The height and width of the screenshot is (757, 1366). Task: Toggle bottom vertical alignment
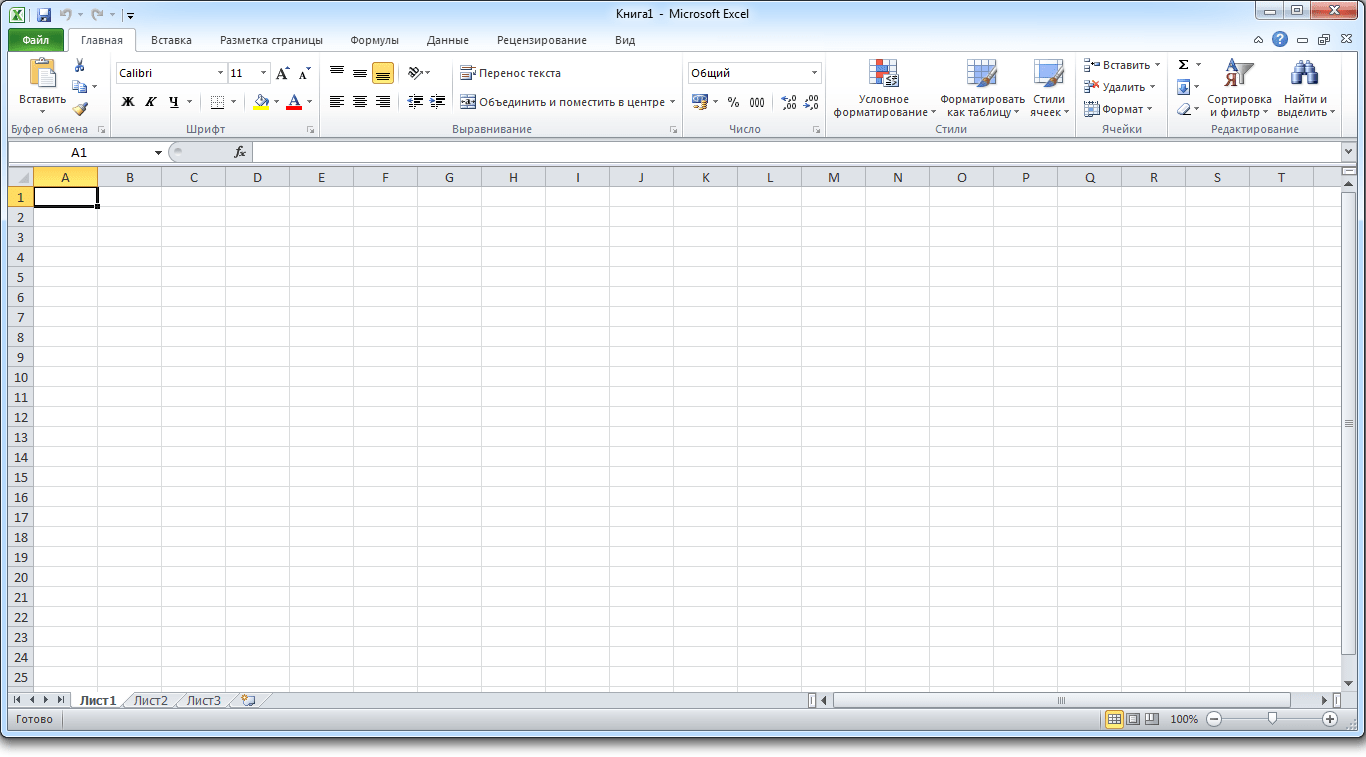point(383,73)
